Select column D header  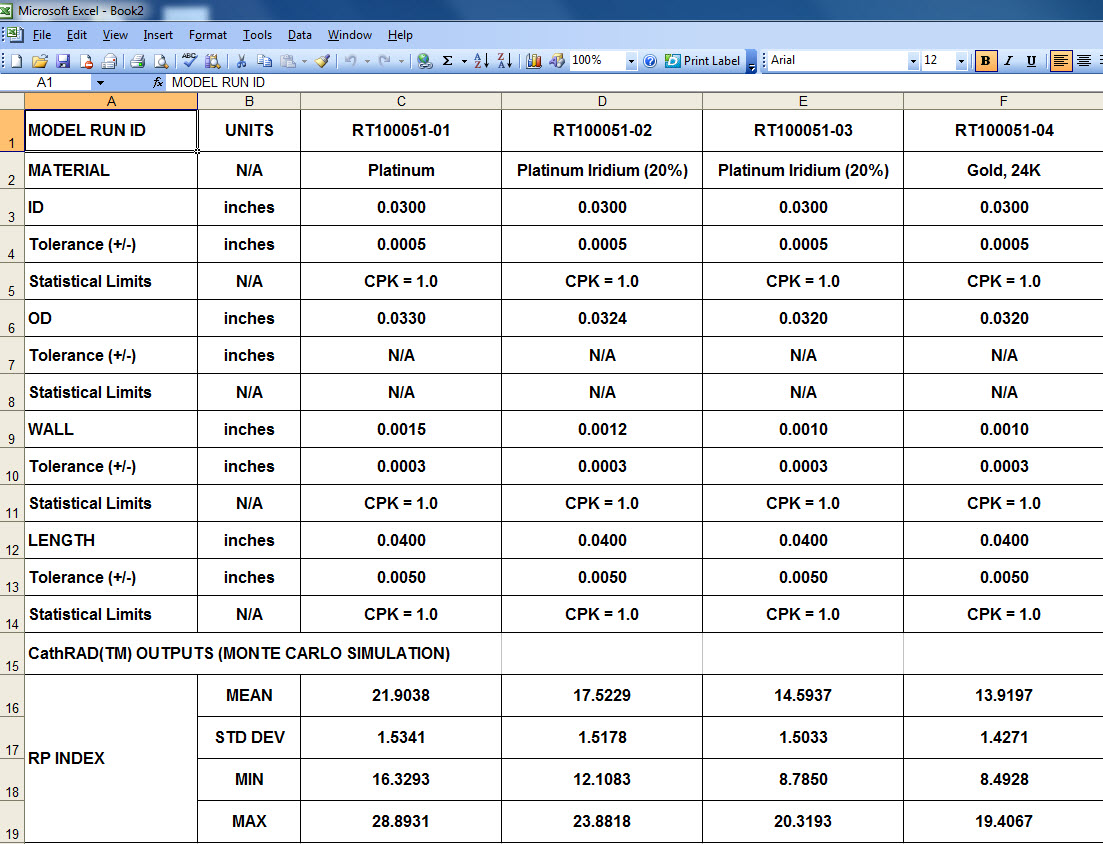(602, 101)
